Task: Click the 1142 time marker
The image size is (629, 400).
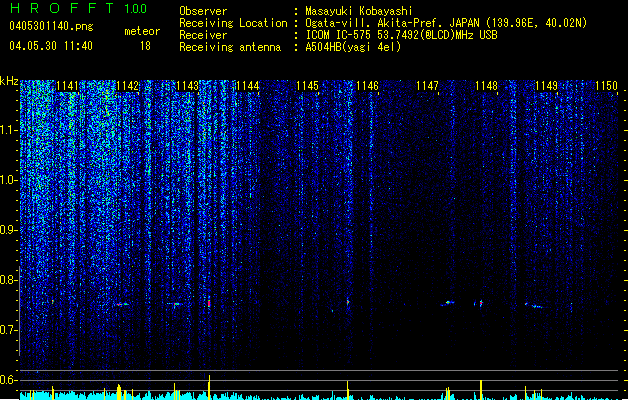Action: (127, 86)
